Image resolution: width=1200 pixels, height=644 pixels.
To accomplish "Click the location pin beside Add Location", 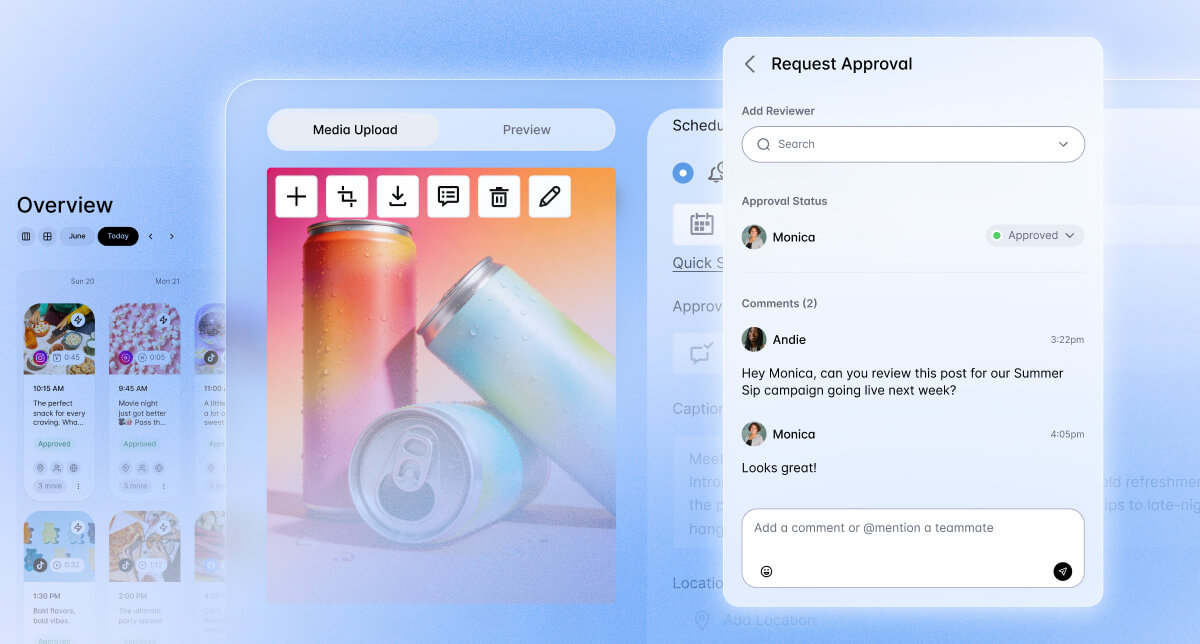I will pyautogui.click(x=702, y=620).
